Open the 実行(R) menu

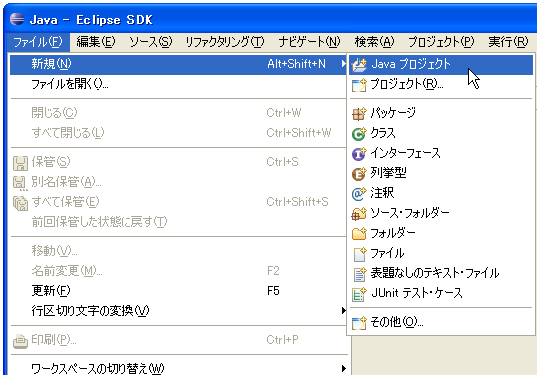(x=508, y=42)
